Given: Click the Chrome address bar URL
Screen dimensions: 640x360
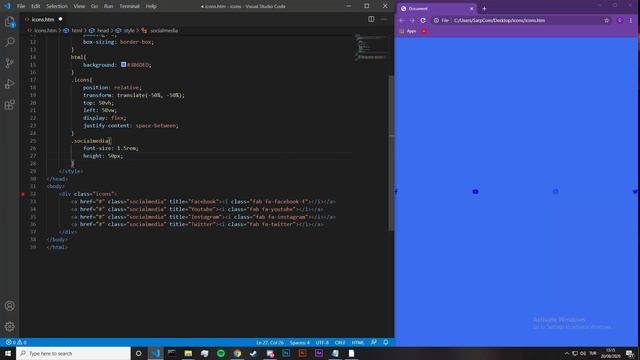Looking at the screenshot, I should pos(499,20).
